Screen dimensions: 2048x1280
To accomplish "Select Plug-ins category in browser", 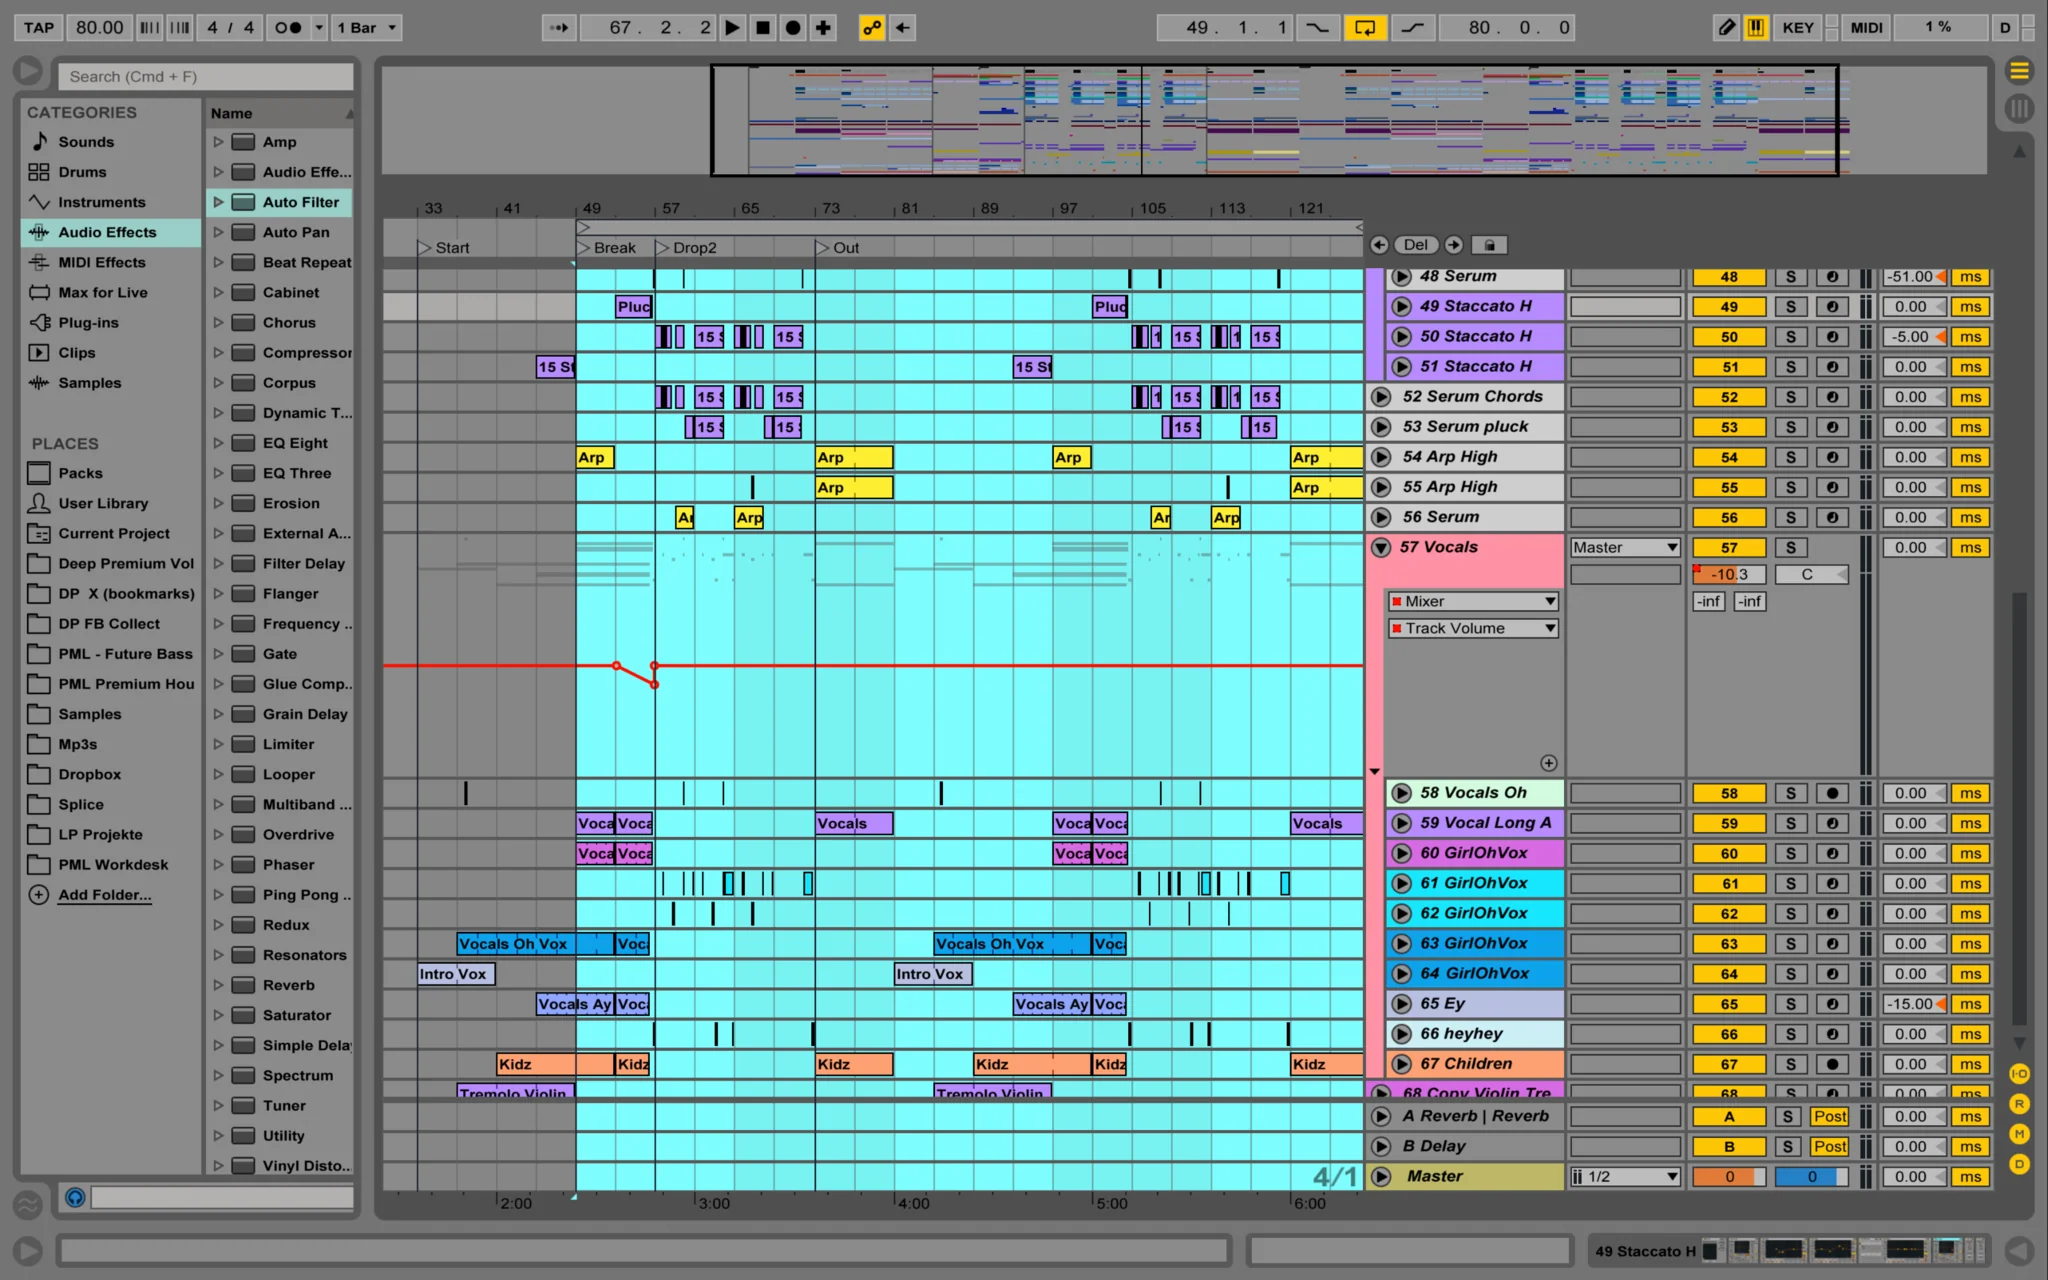I will pos(88,322).
